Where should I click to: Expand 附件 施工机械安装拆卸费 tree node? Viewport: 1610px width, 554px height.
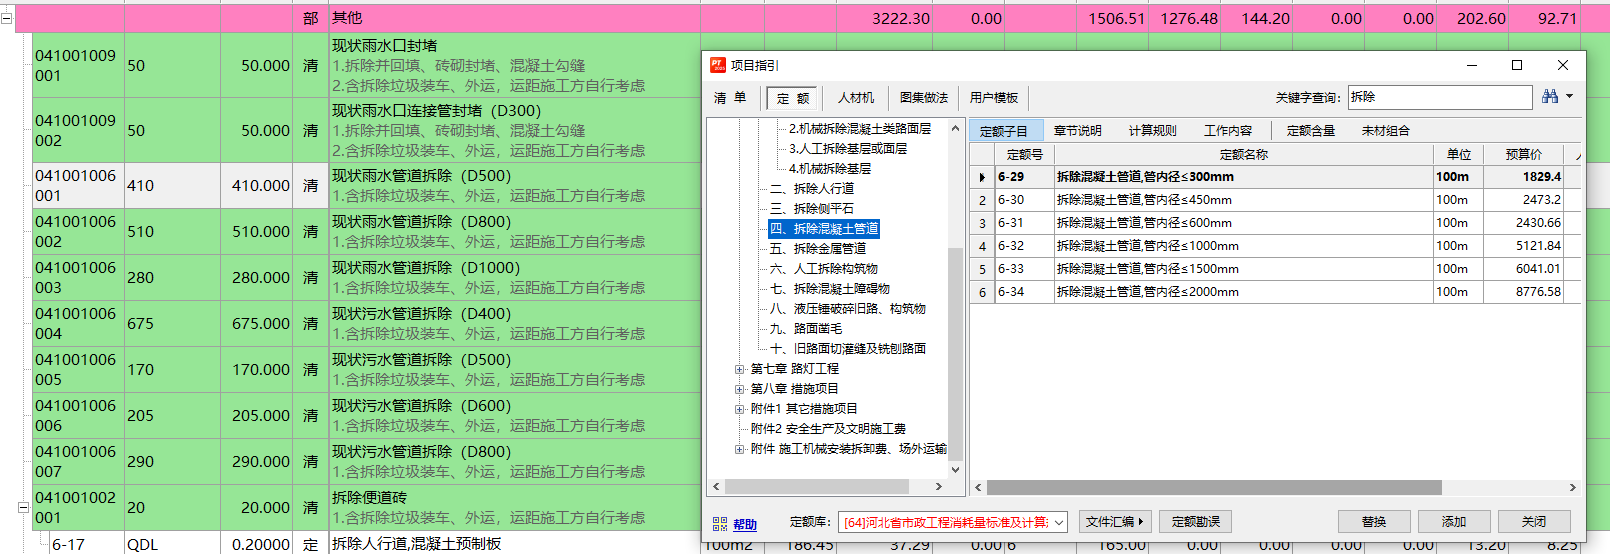(x=740, y=449)
